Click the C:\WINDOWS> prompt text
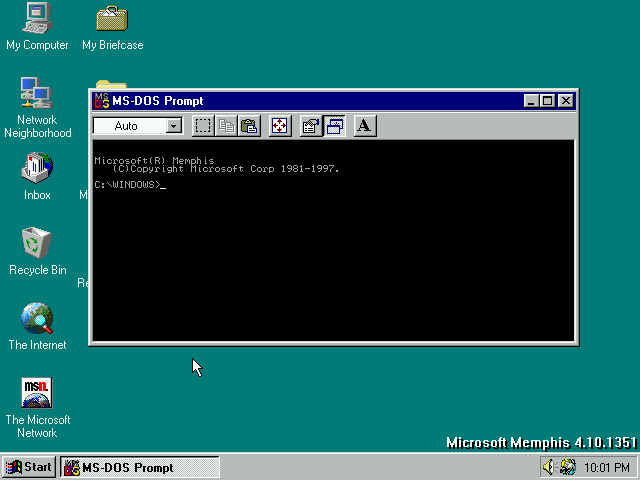Screen dimensions: 640x480 [127, 185]
